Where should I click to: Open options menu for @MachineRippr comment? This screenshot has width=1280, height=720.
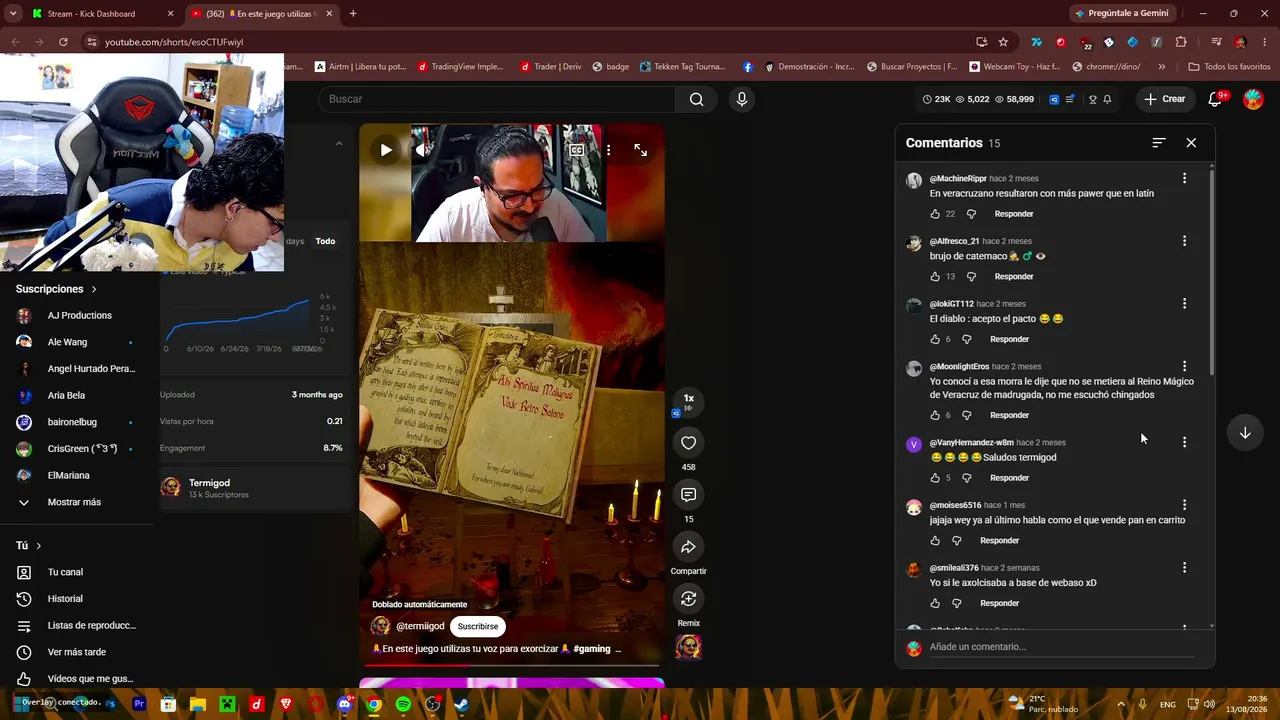[x=1184, y=178]
